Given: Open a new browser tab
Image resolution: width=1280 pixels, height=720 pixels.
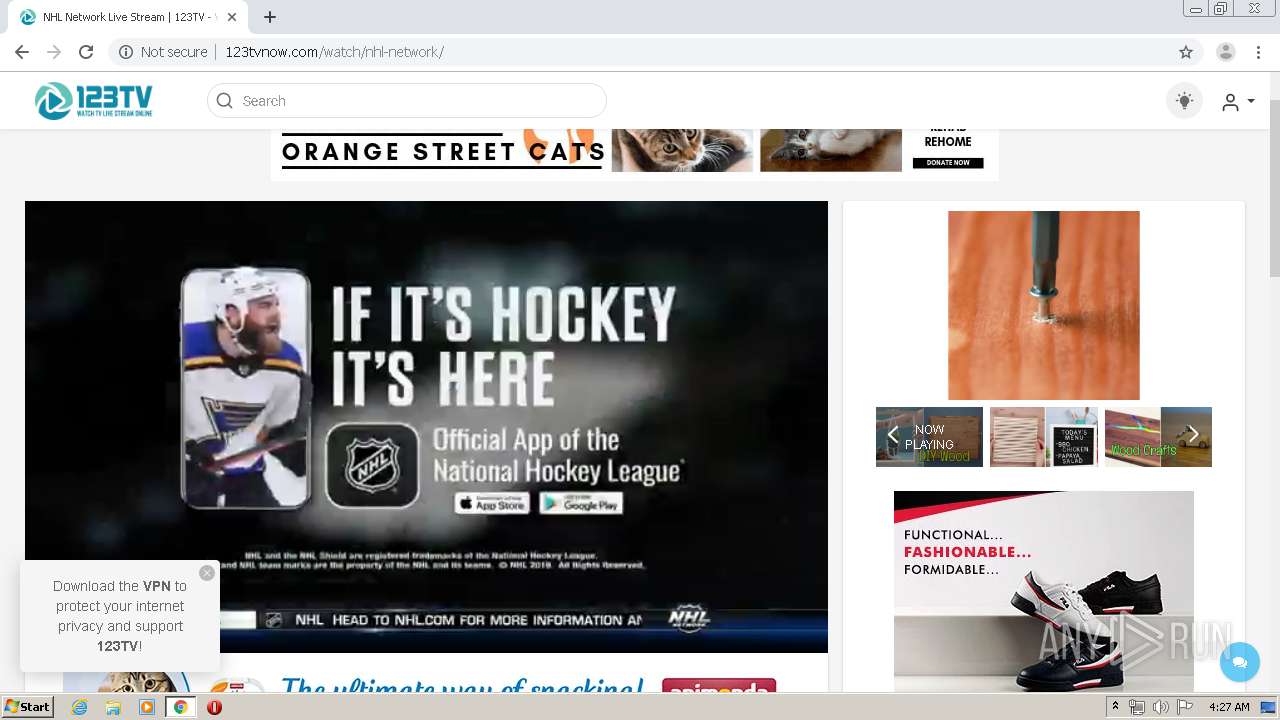Looking at the screenshot, I should (270, 17).
